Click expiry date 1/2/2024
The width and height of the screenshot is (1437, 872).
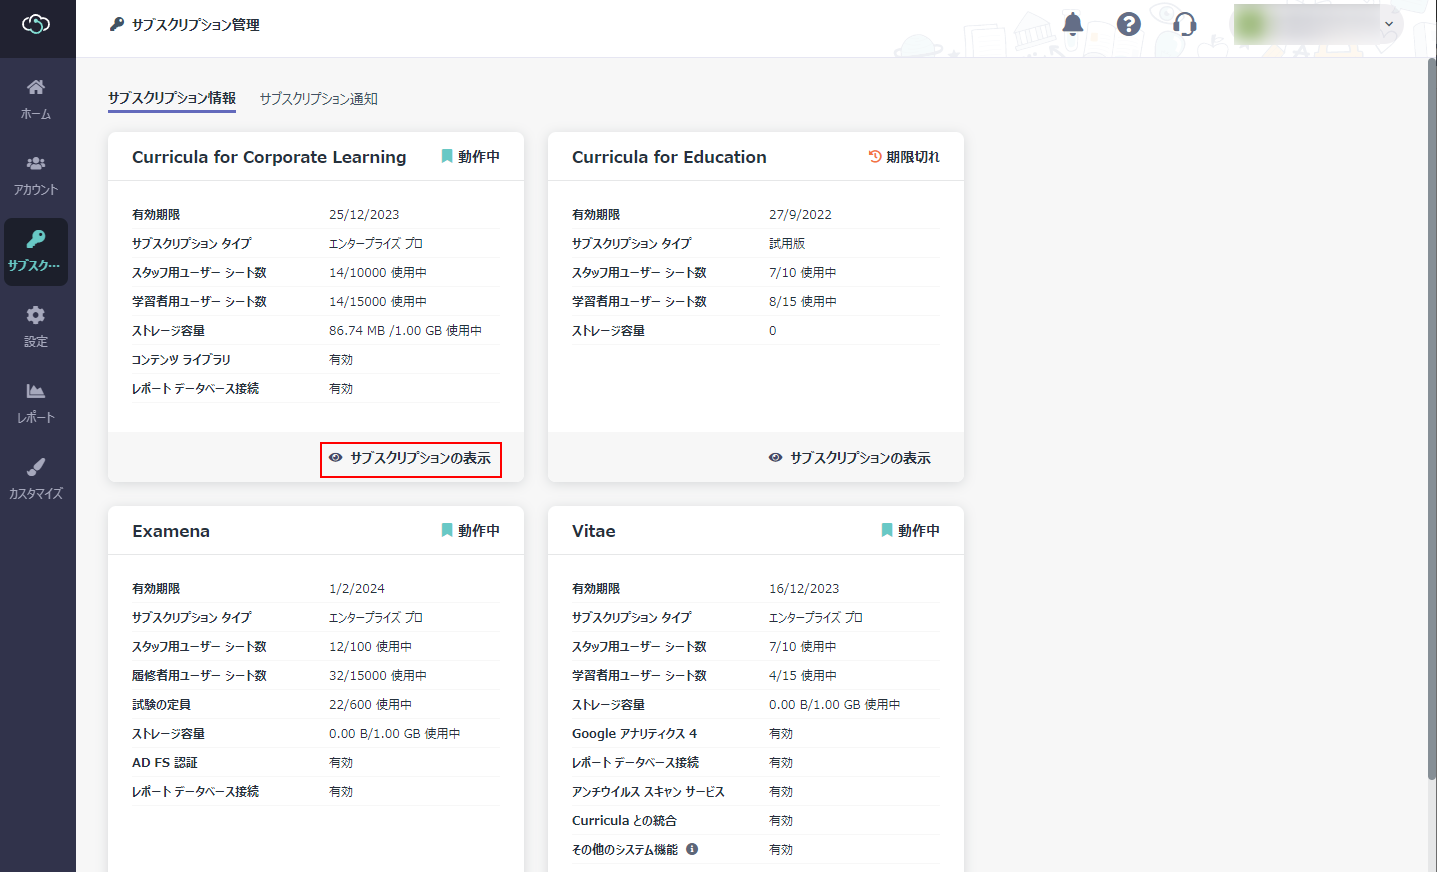pyautogui.click(x=357, y=588)
